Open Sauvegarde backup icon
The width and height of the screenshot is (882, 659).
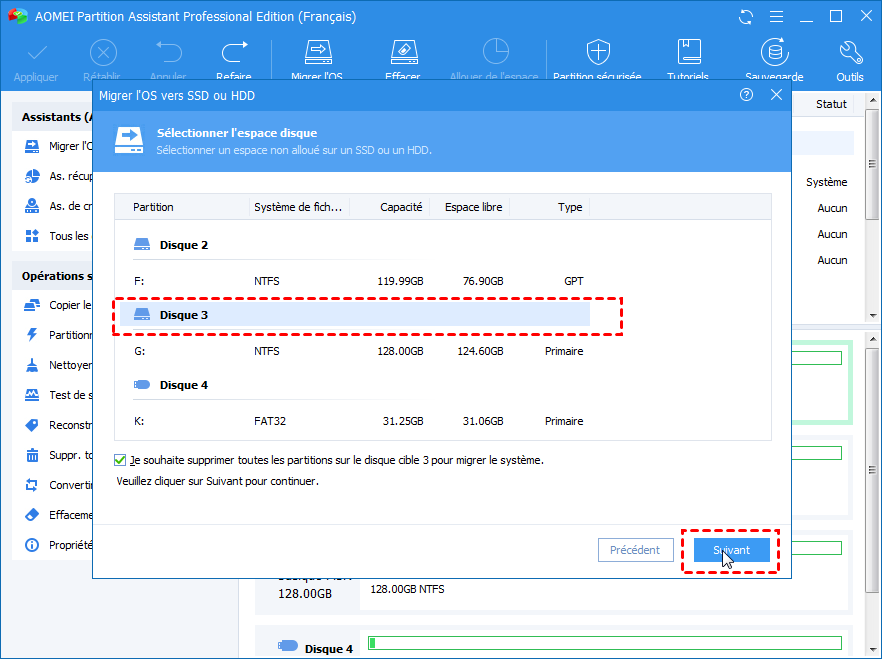[775, 52]
